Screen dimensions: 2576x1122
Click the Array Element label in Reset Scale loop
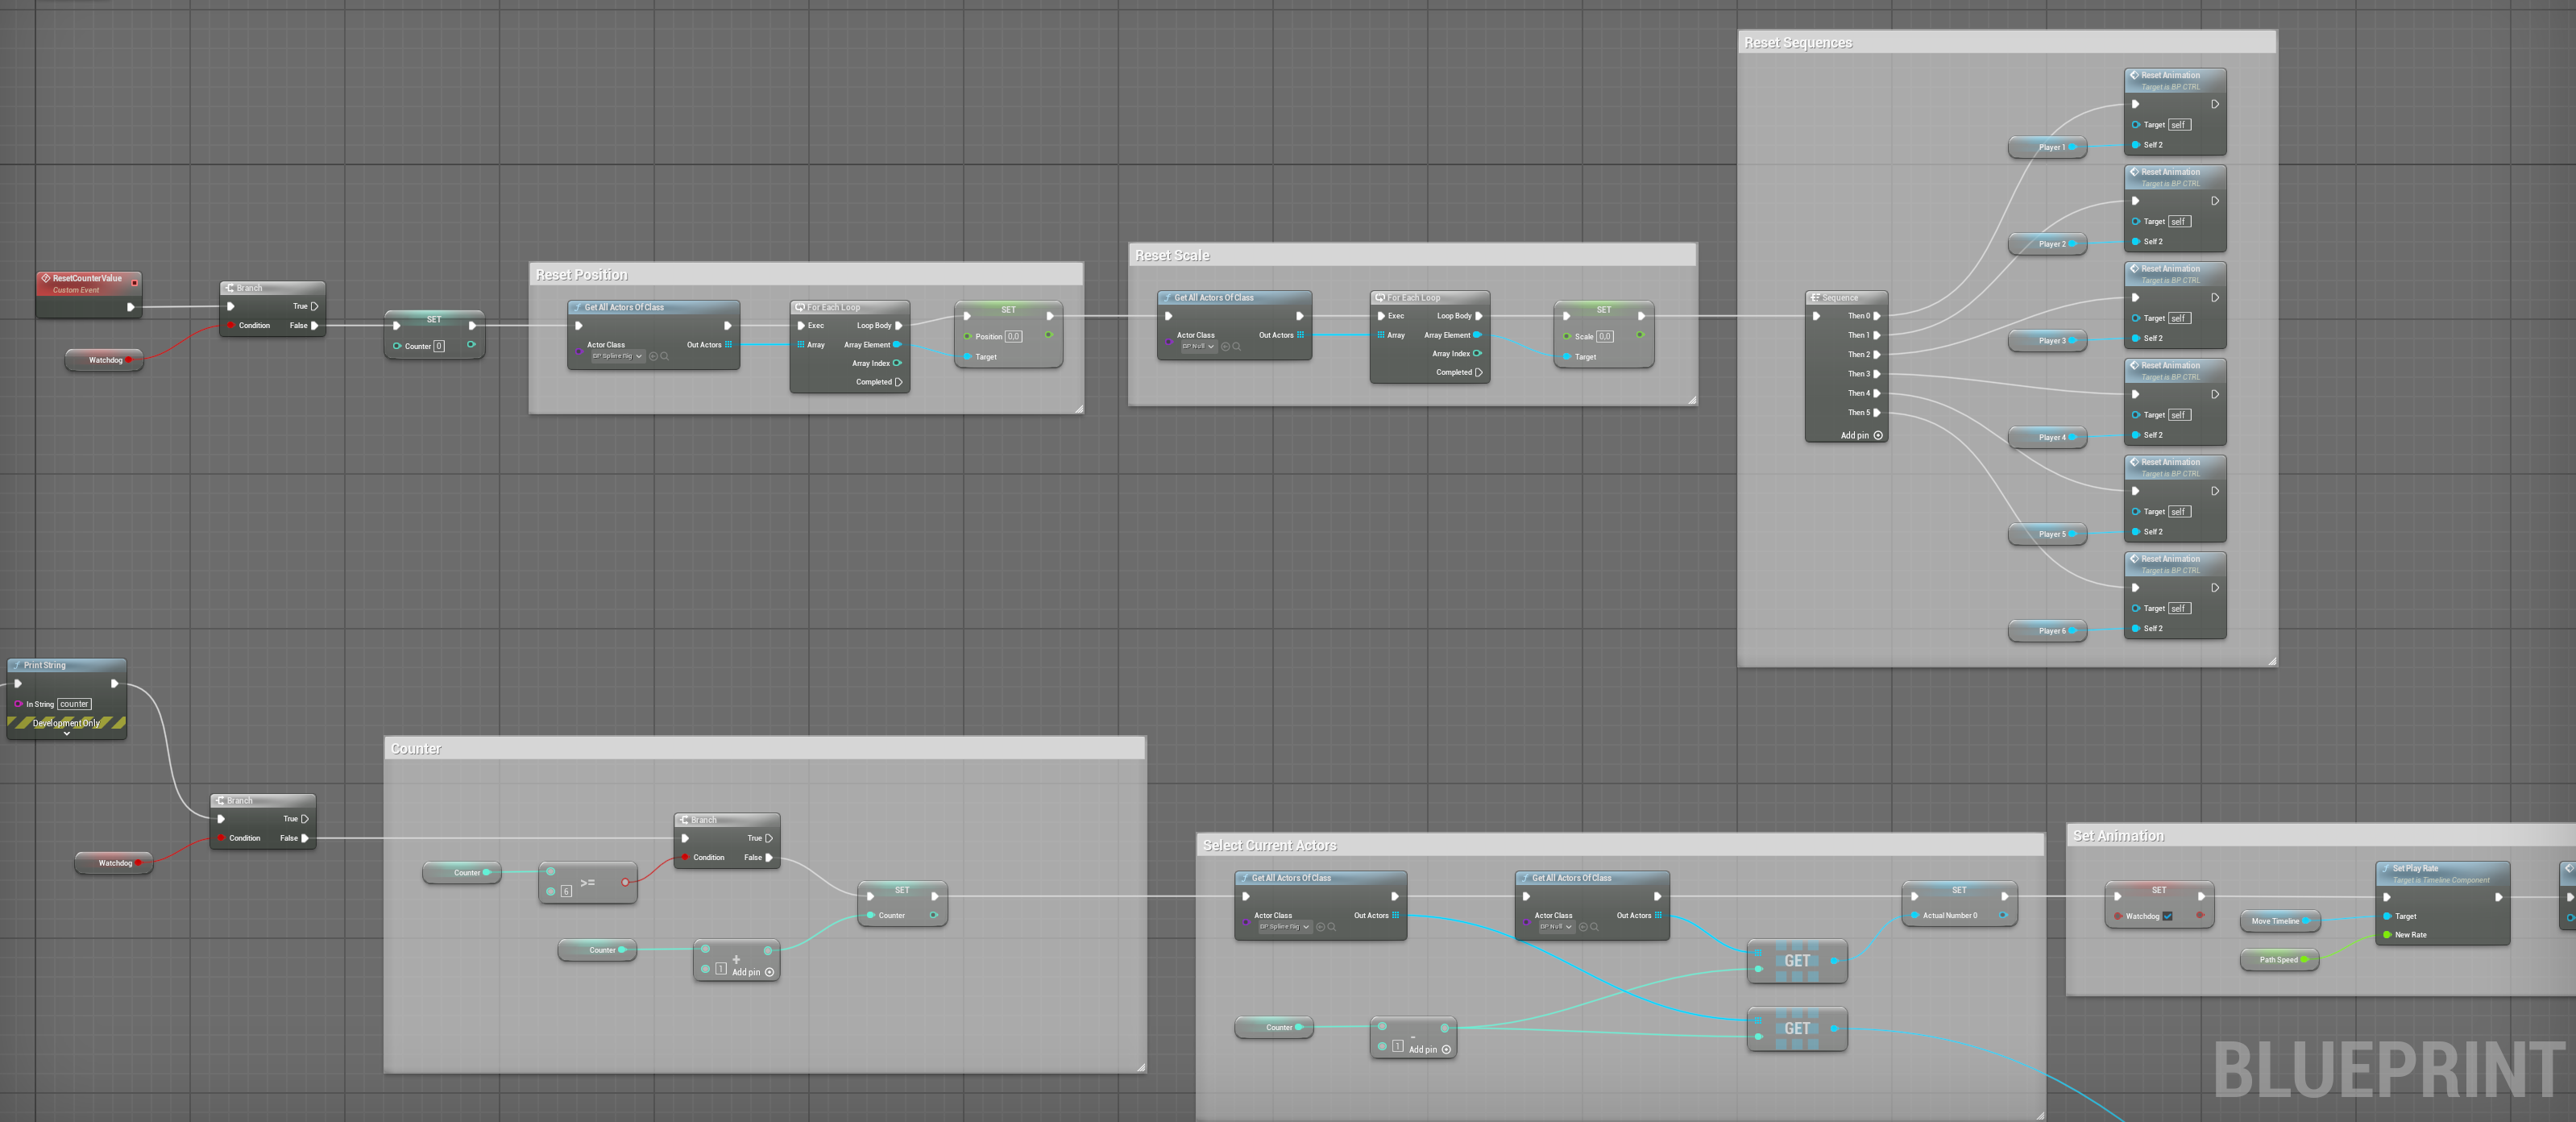(x=1447, y=335)
